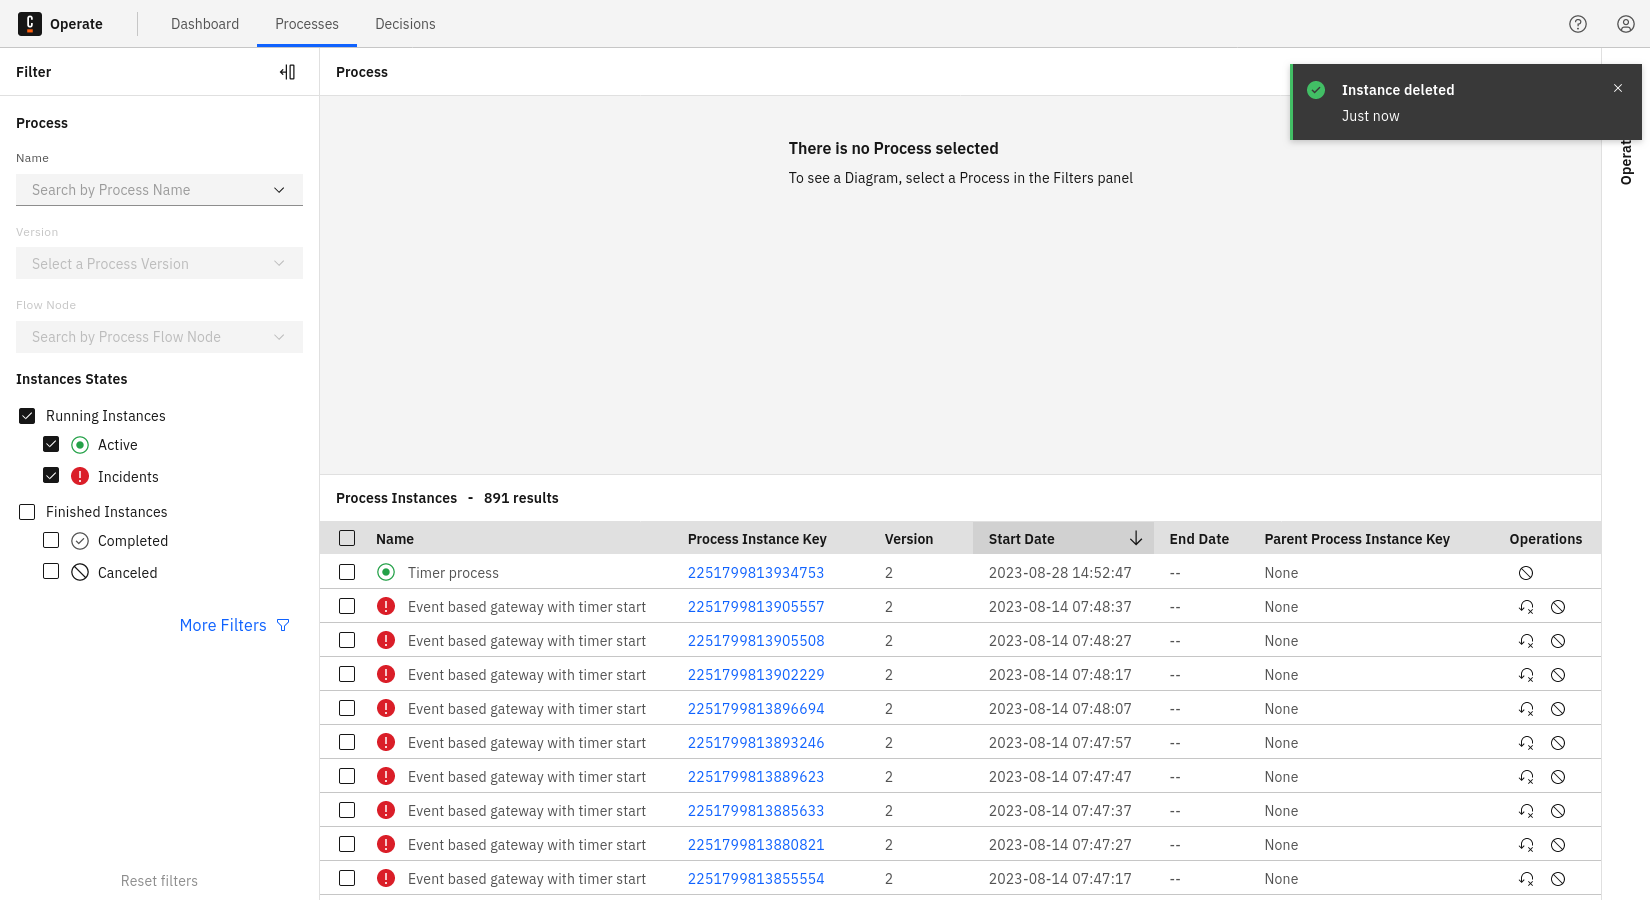Image resolution: width=1650 pixels, height=900 pixels.
Task: Dismiss the Instance deleted notification
Action: [x=1617, y=88]
